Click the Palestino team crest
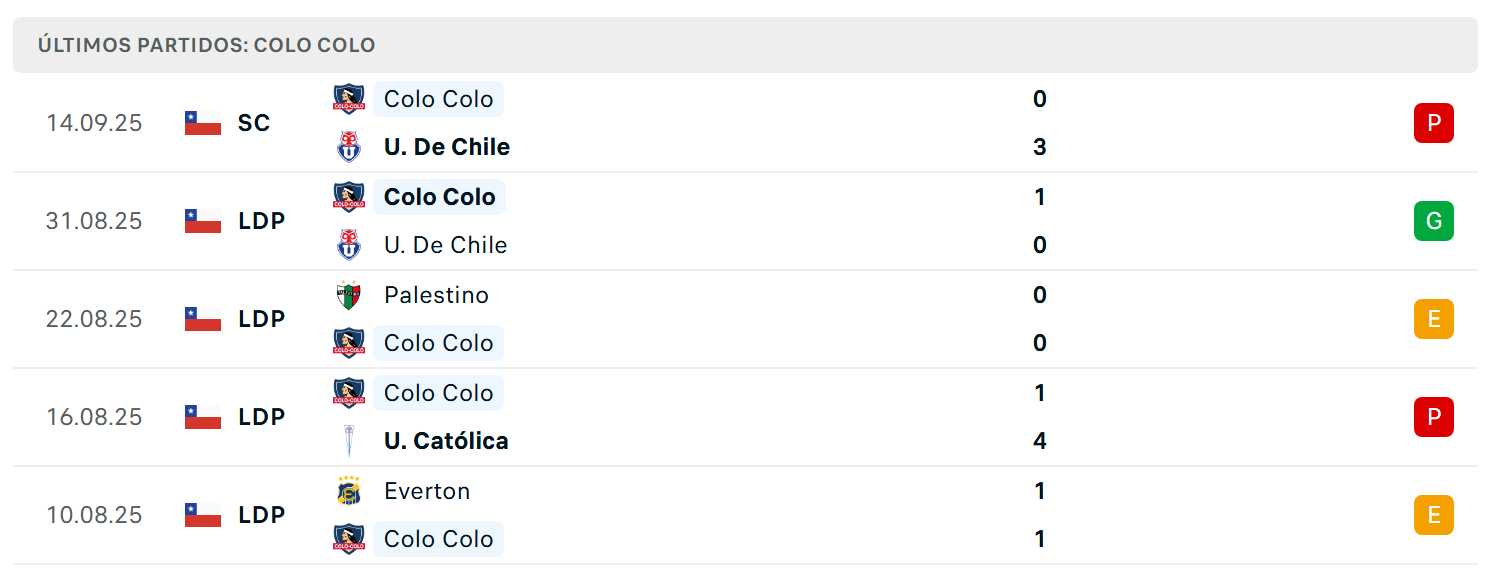 349,295
